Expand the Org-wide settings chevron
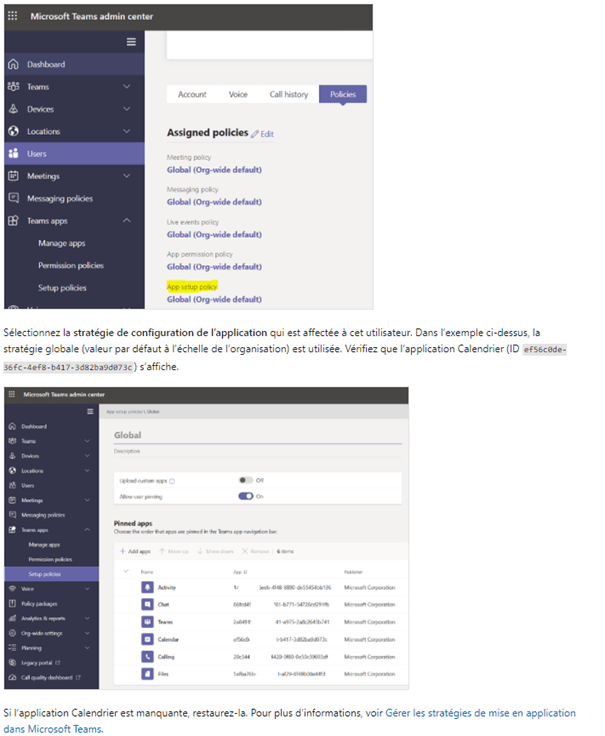Image resolution: width=605 pixels, height=736 pixels. click(x=88, y=633)
